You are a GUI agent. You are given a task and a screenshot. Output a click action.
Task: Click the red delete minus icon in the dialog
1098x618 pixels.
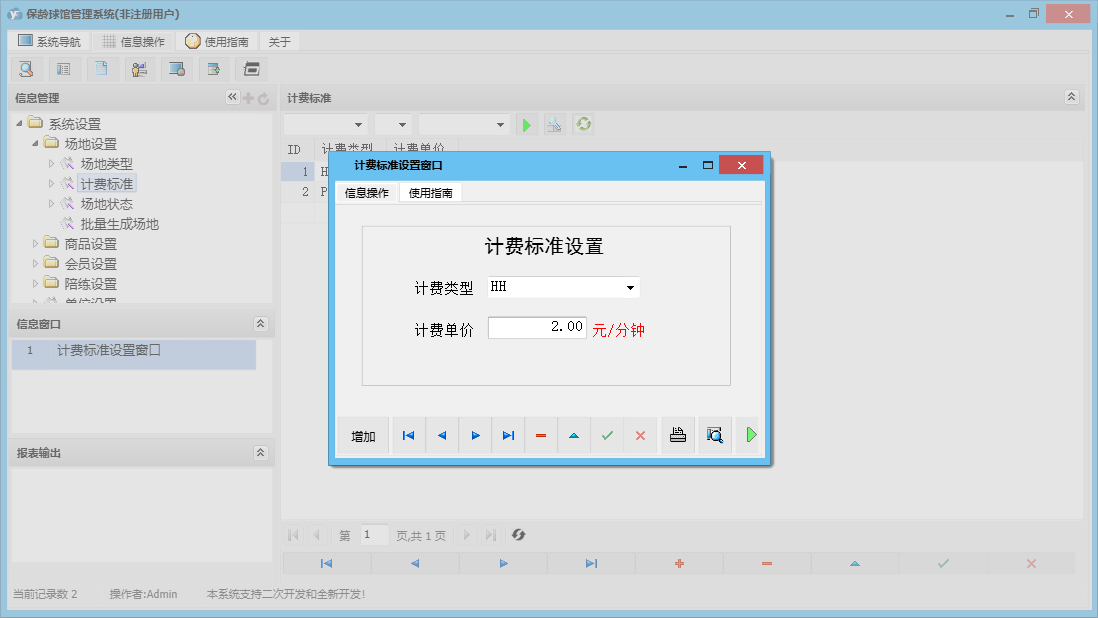(540, 435)
